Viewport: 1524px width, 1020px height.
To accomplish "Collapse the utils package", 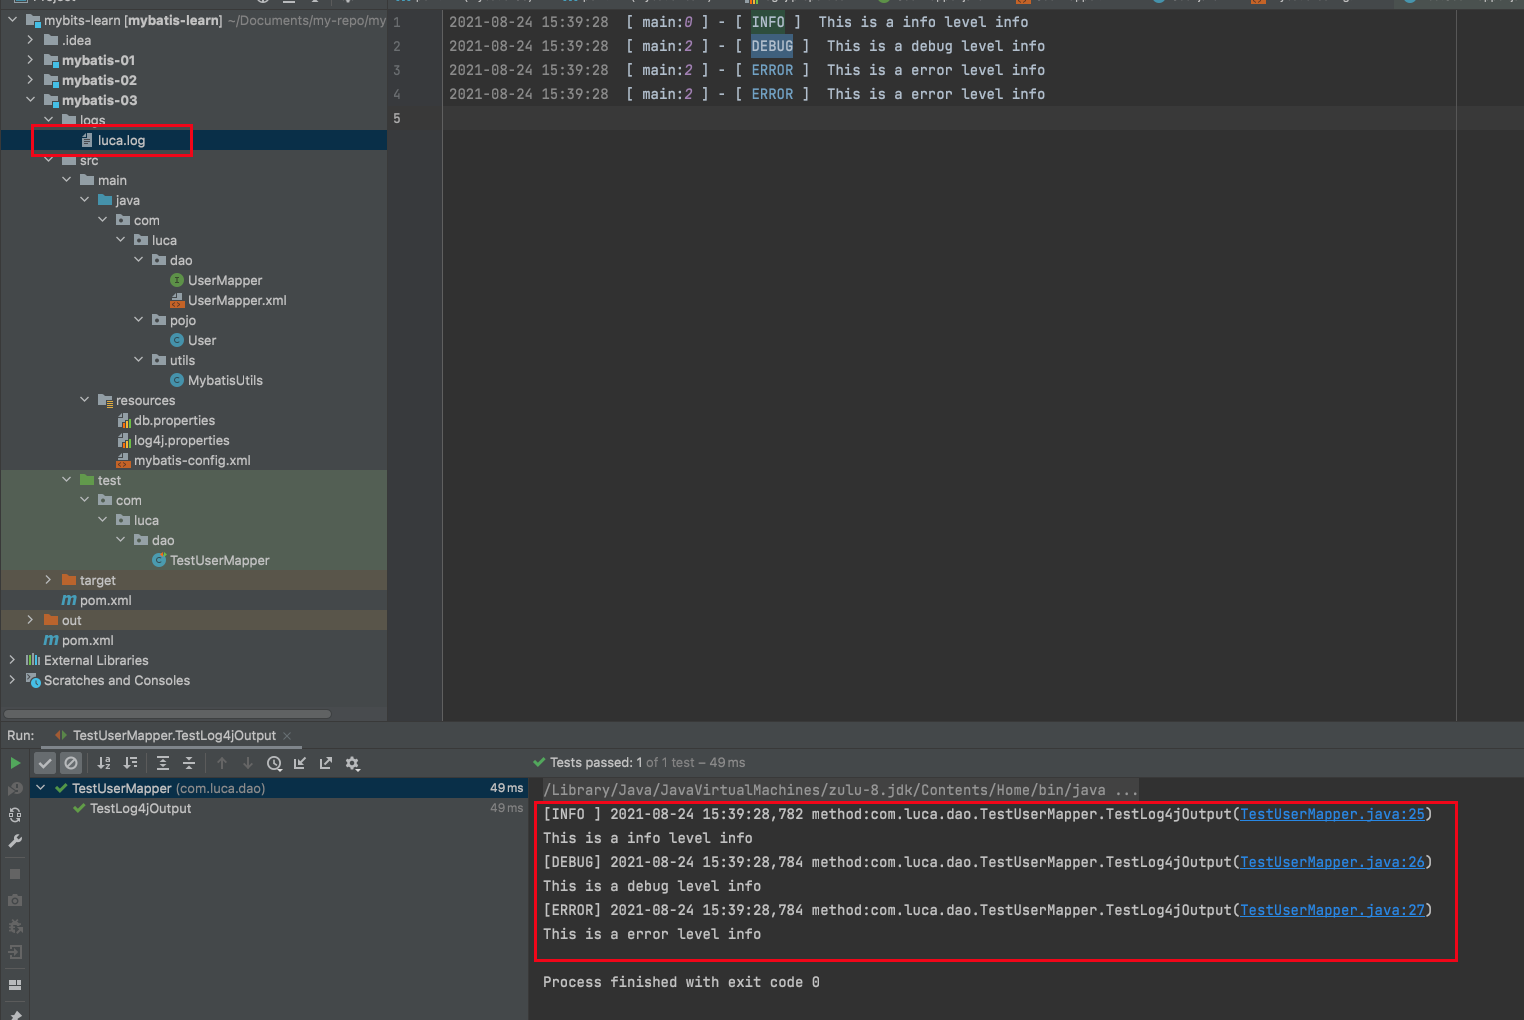I will pyautogui.click(x=138, y=360).
